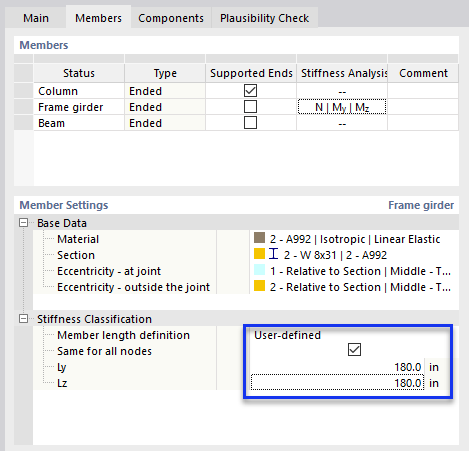Click the Supported Ends column header
The image size is (469, 451).
point(251,73)
